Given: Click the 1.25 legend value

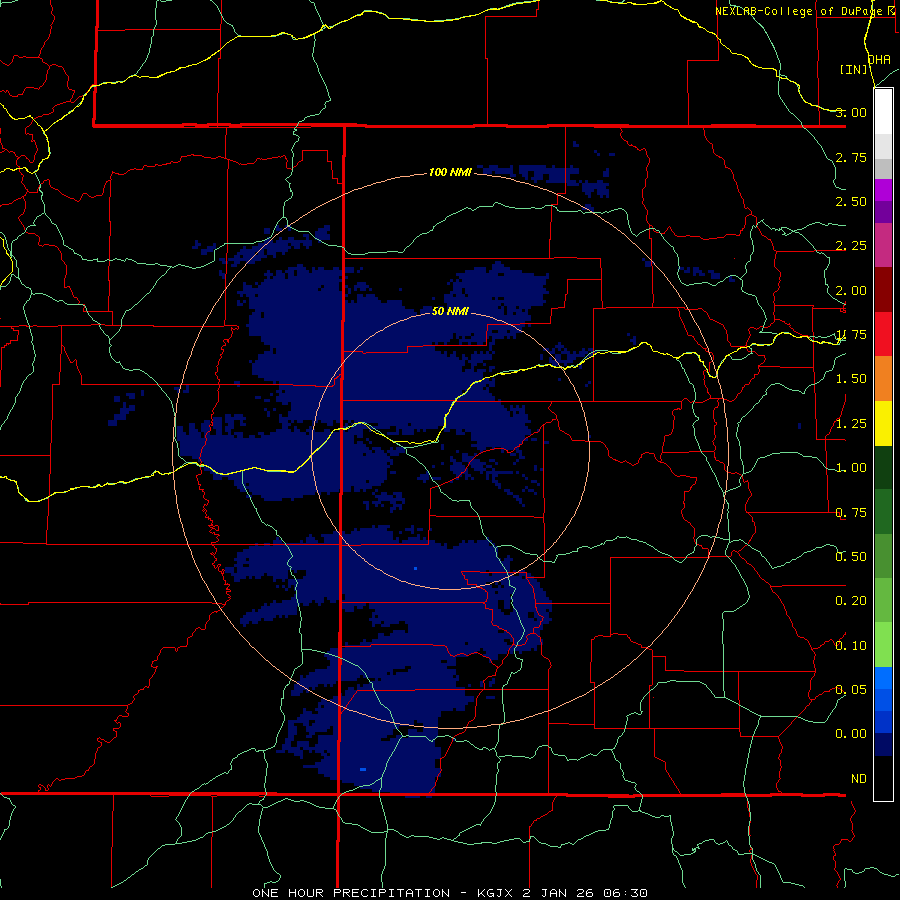Looking at the screenshot, I should click(851, 424).
